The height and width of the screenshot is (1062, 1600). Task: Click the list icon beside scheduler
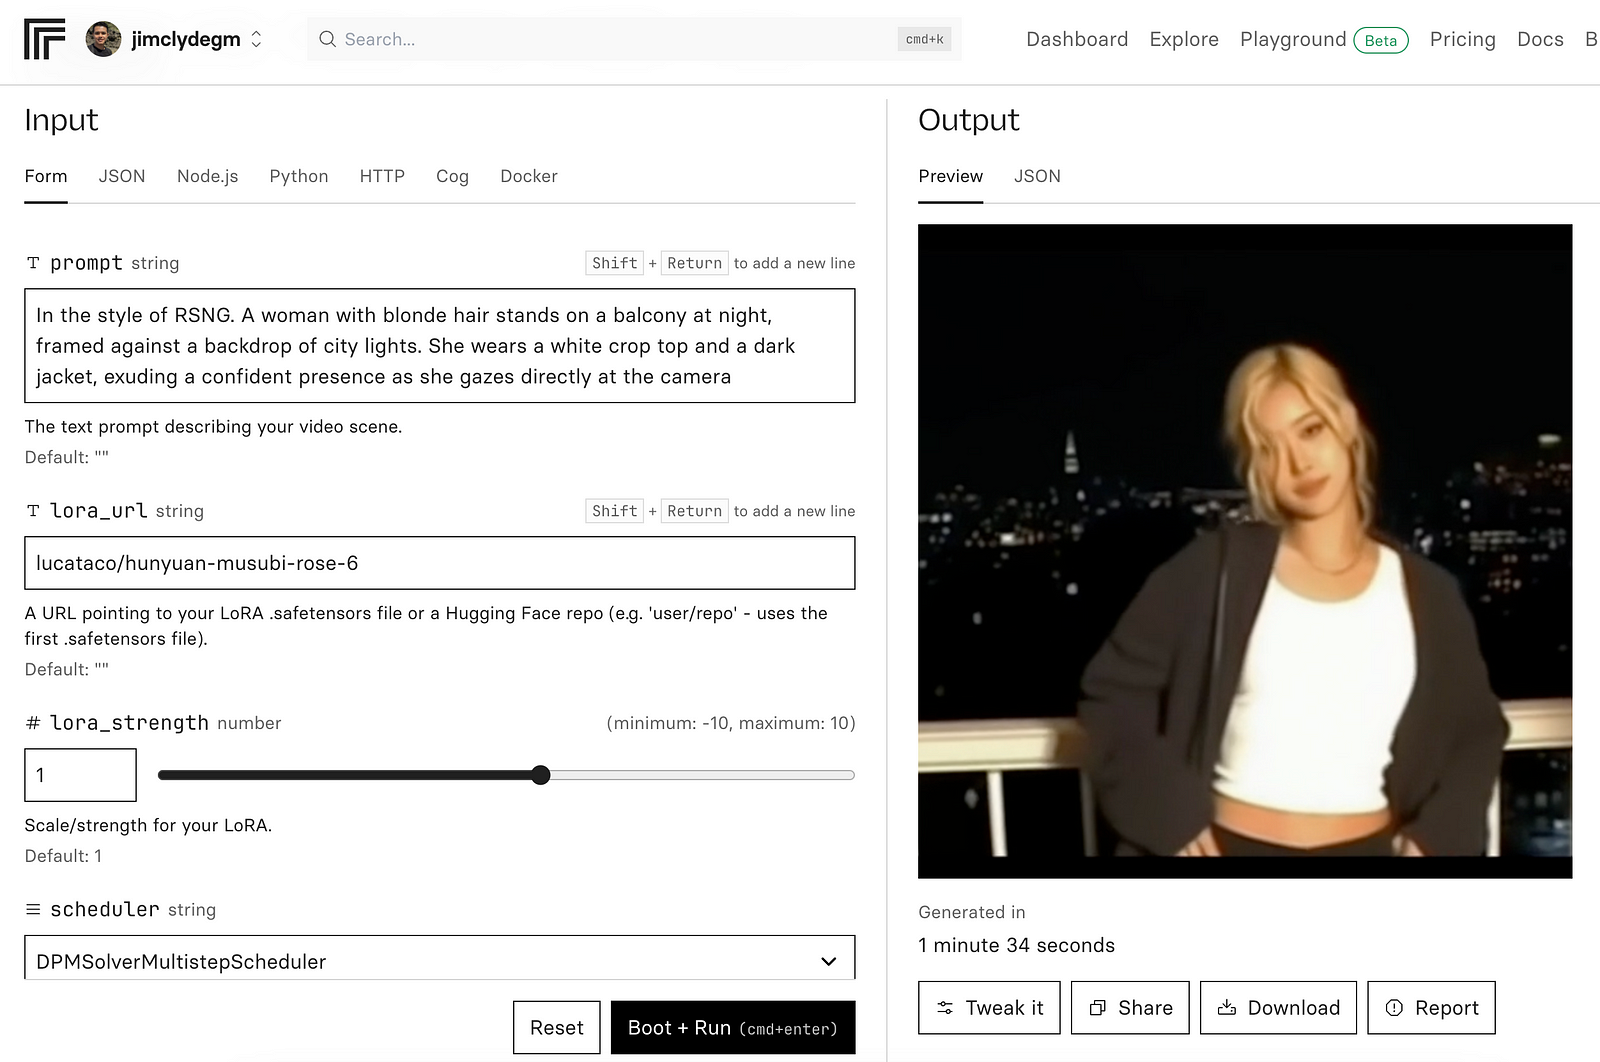click(x=33, y=909)
